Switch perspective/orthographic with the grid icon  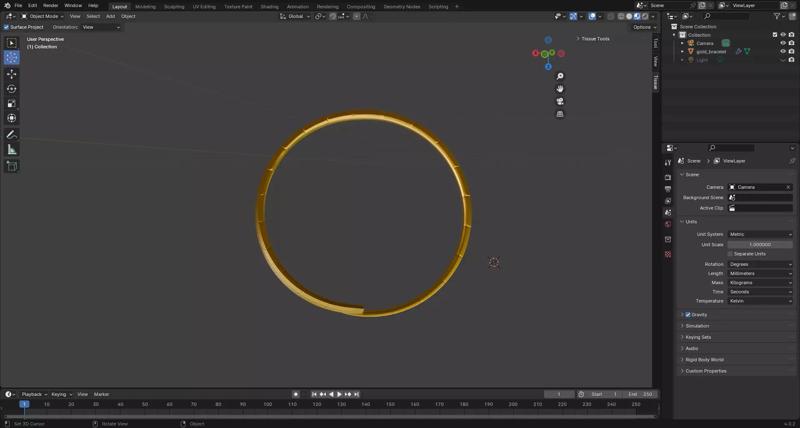[x=560, y=114]
